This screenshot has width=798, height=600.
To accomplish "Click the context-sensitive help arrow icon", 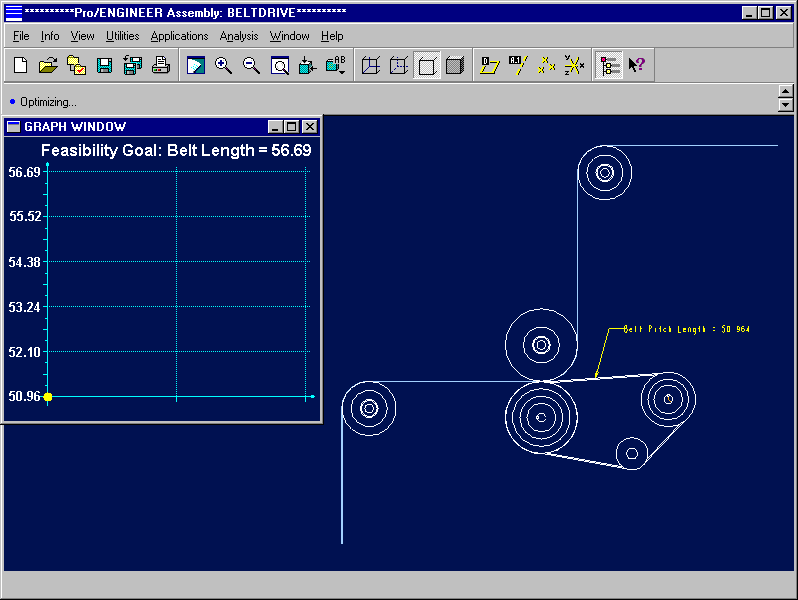I will (x=637, y=66).
